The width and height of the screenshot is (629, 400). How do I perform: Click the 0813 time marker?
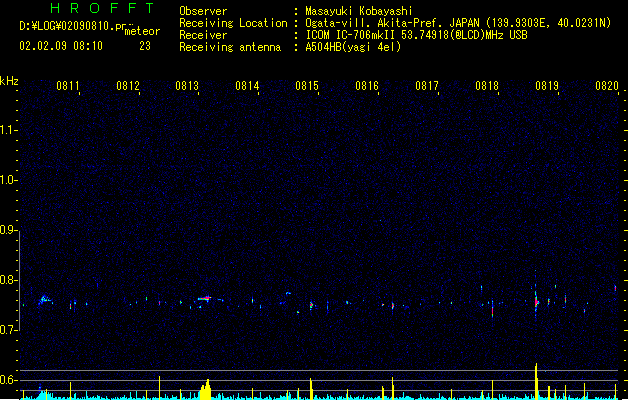point(187,85)
